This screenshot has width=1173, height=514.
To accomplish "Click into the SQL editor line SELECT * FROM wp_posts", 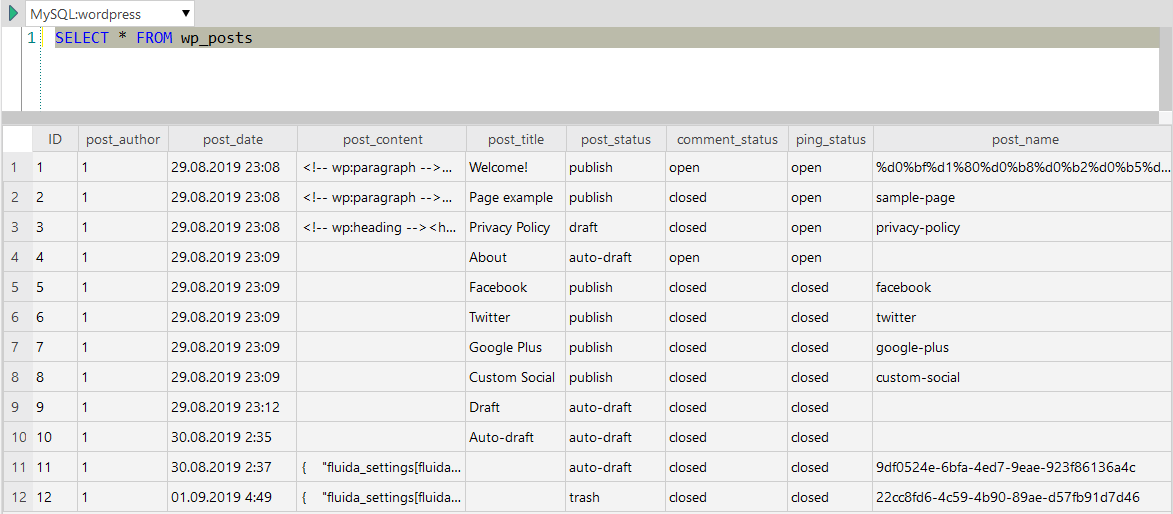I will (x=606, y=38).
